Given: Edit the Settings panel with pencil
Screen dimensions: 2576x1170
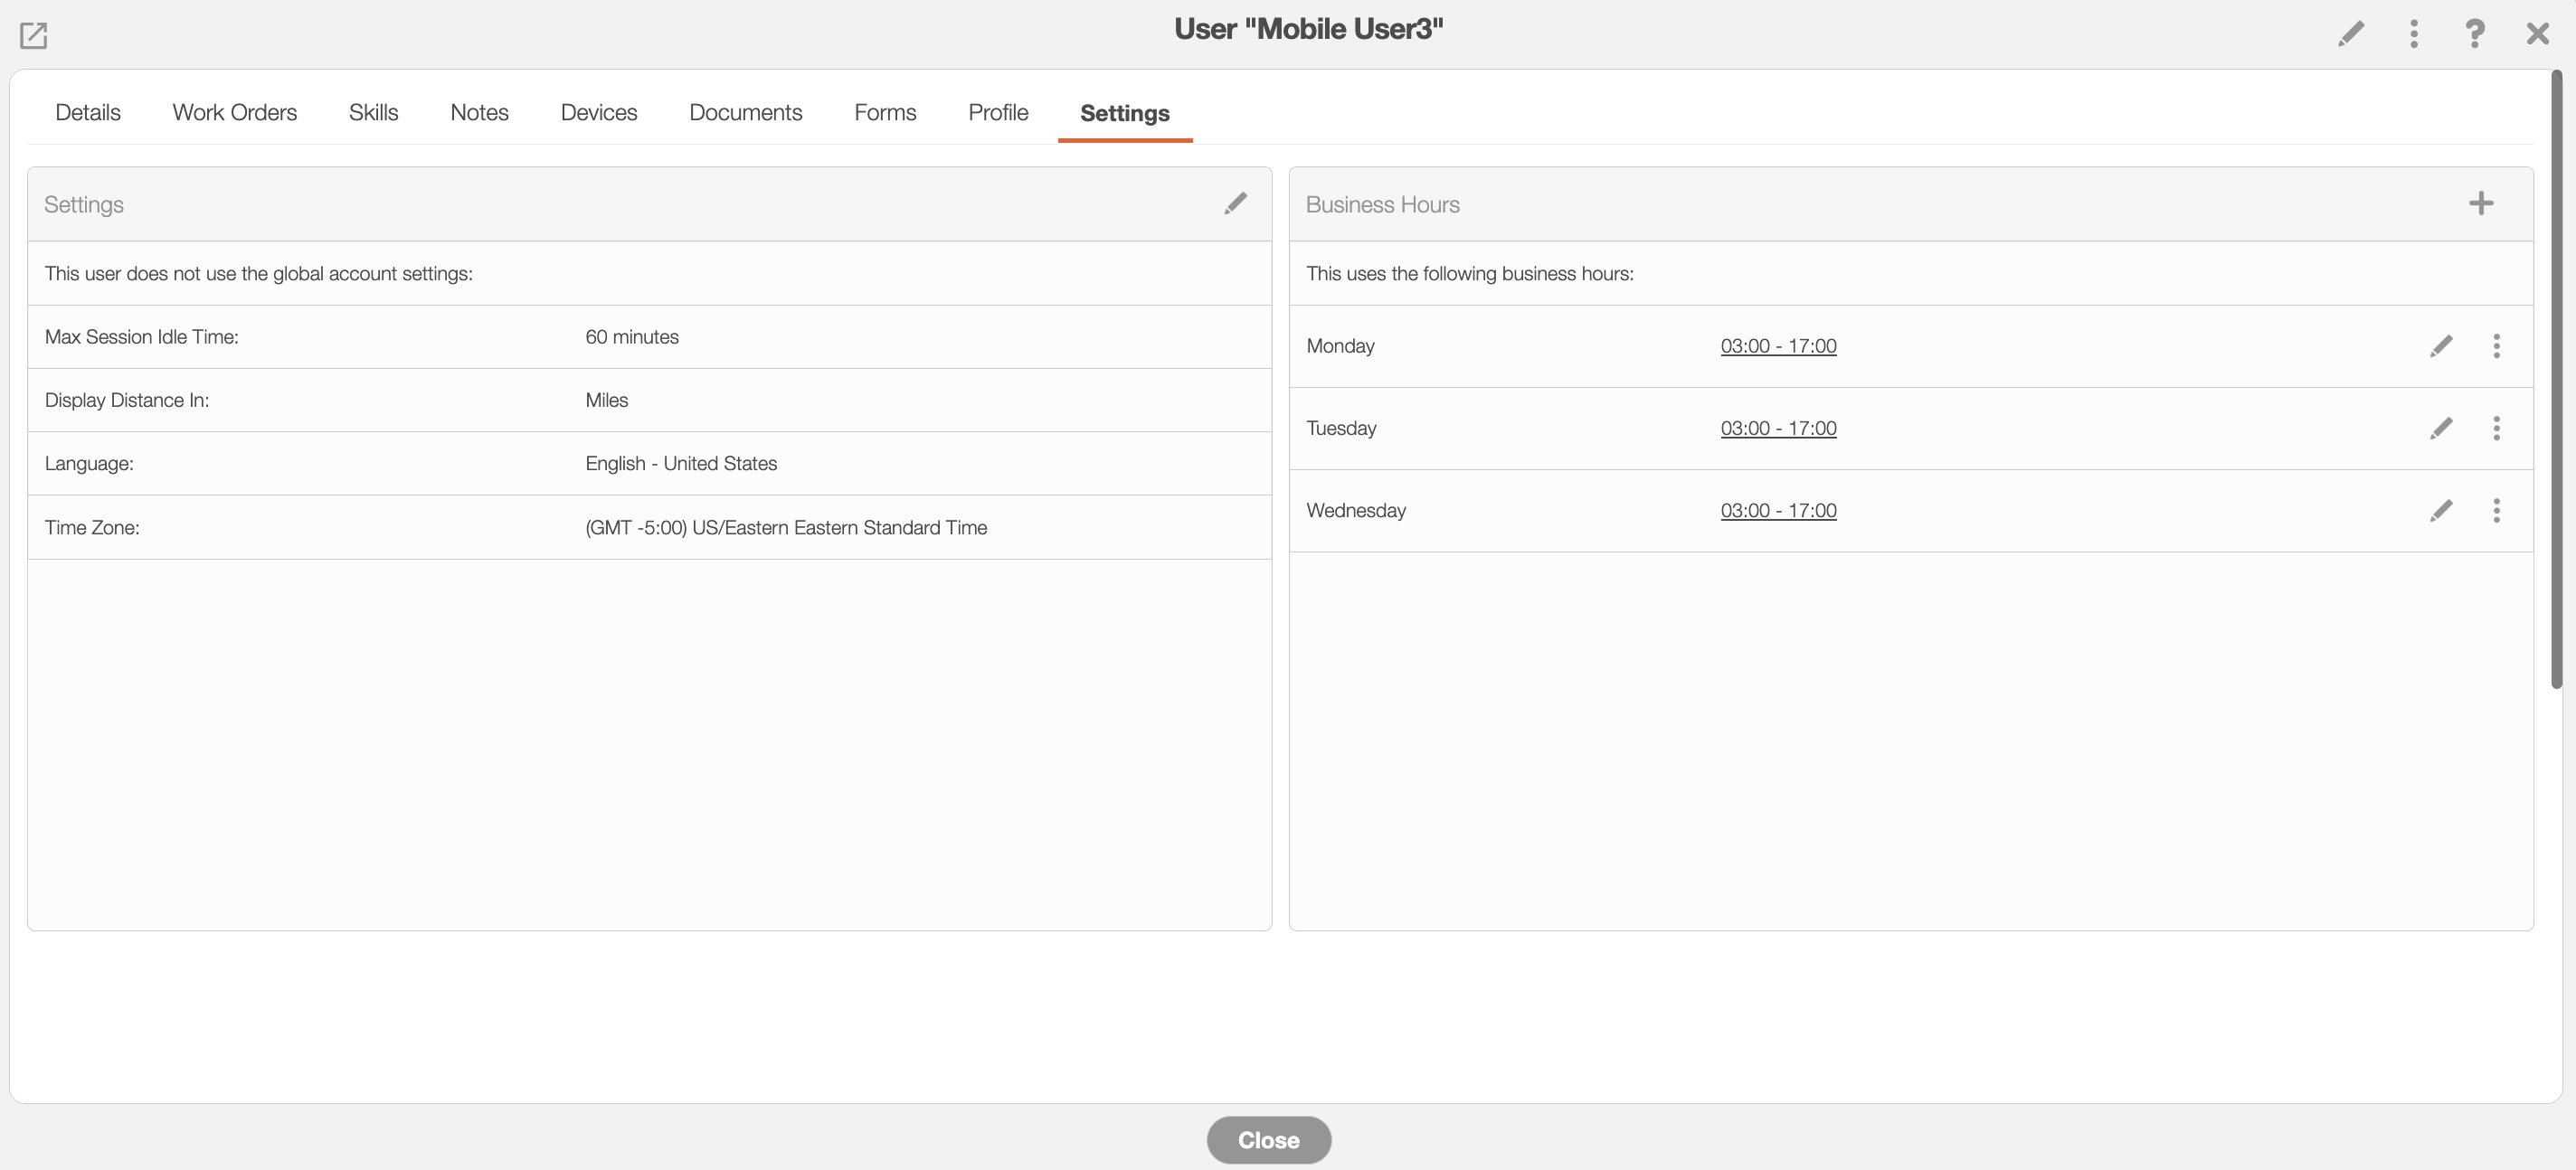Looking at the screenshot, I should tap(1235, 203).
